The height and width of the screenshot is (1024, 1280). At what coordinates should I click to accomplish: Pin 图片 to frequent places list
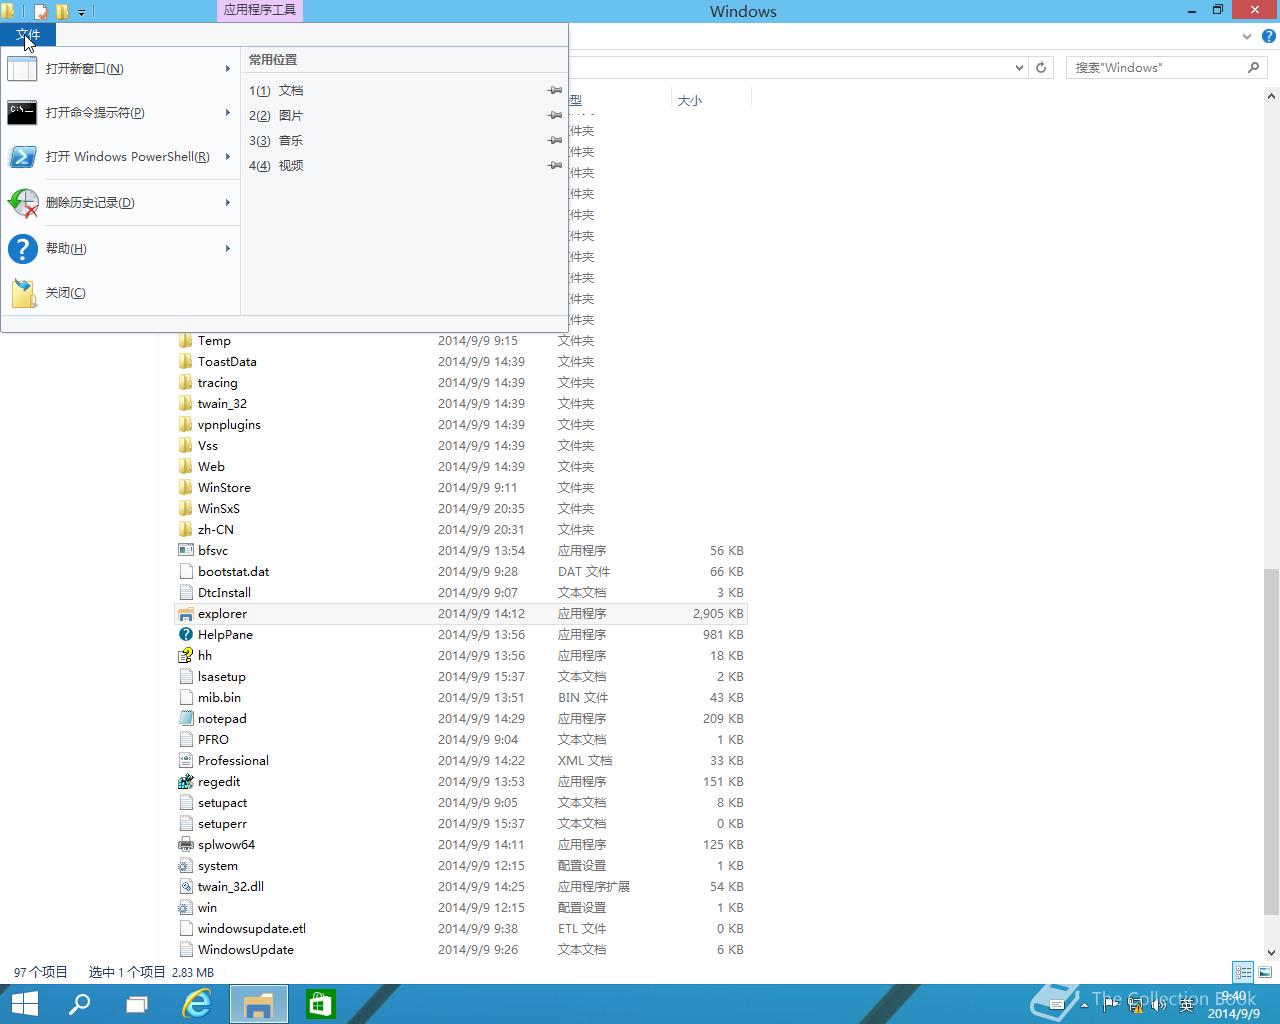pyautogui.click(x=555, y=116)
